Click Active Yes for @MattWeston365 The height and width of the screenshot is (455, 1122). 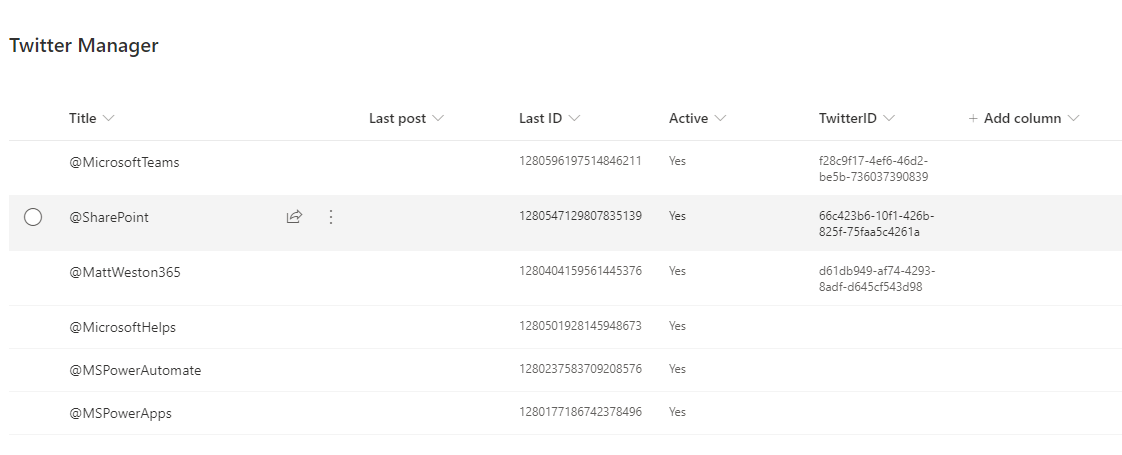click(x=677, y=271)
